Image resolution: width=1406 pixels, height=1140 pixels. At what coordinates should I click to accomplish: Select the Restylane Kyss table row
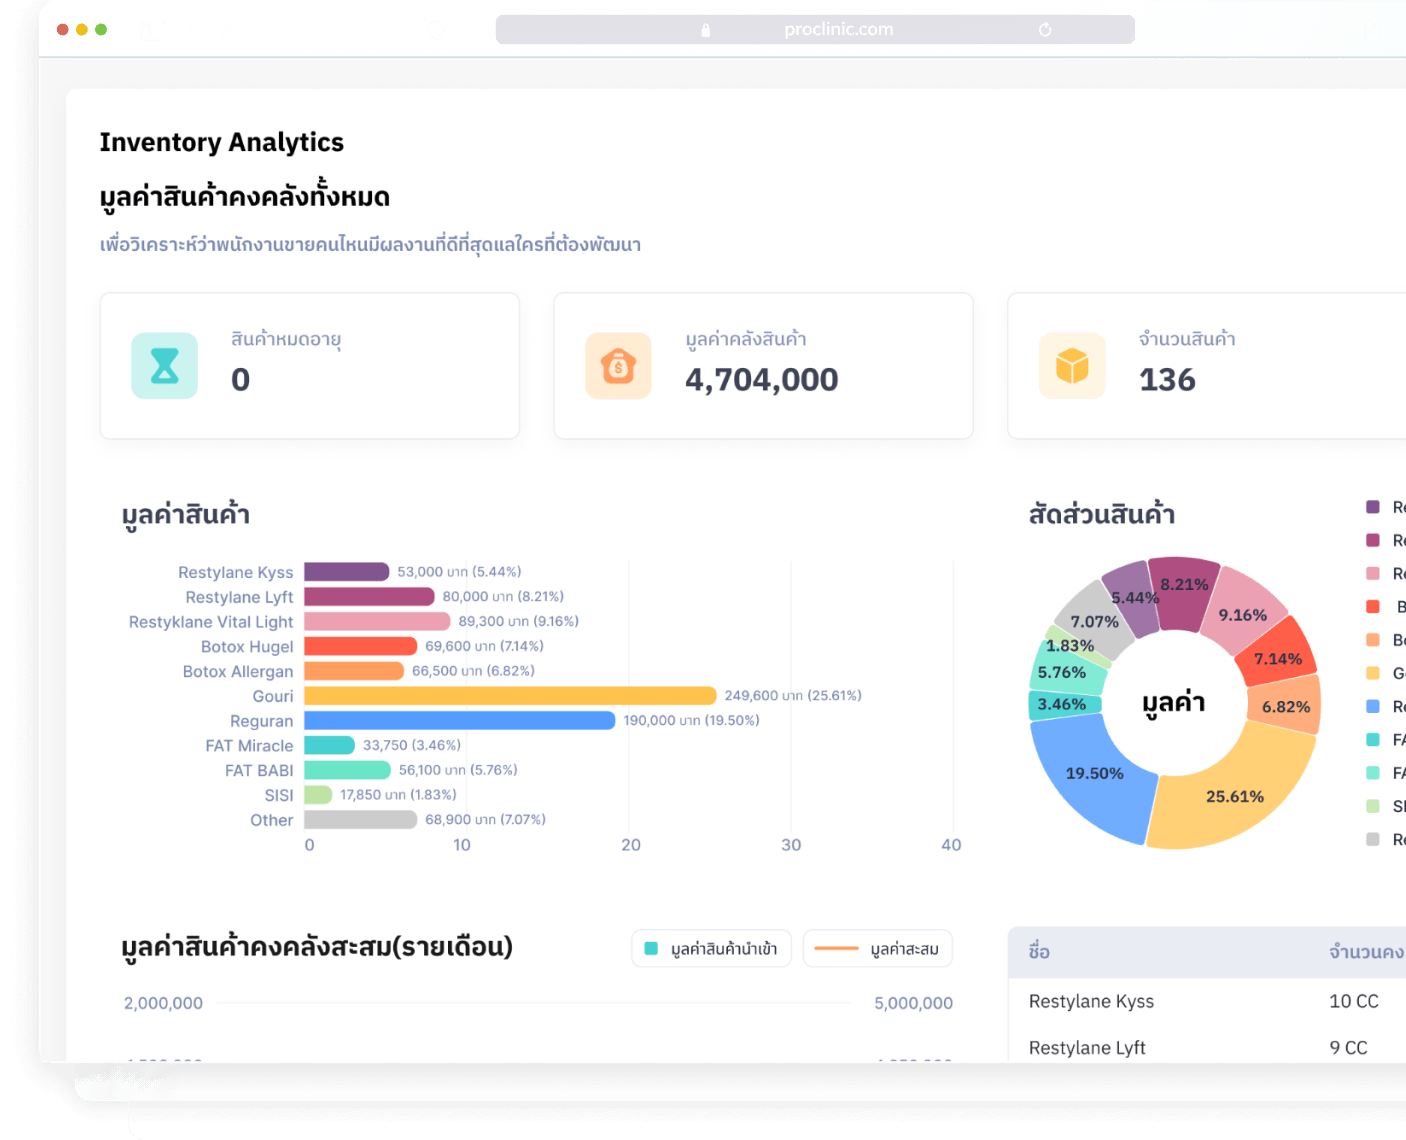(1207, 1001)
